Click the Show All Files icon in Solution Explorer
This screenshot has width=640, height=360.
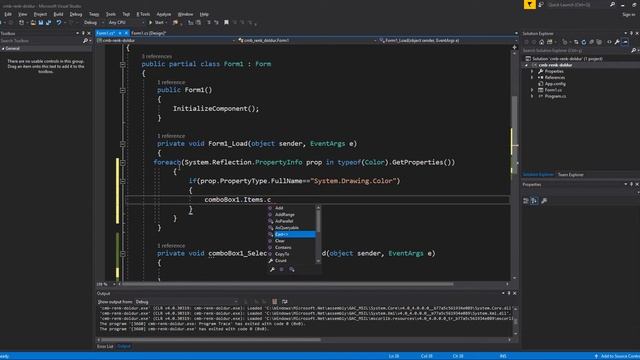[x=599, y=42]
